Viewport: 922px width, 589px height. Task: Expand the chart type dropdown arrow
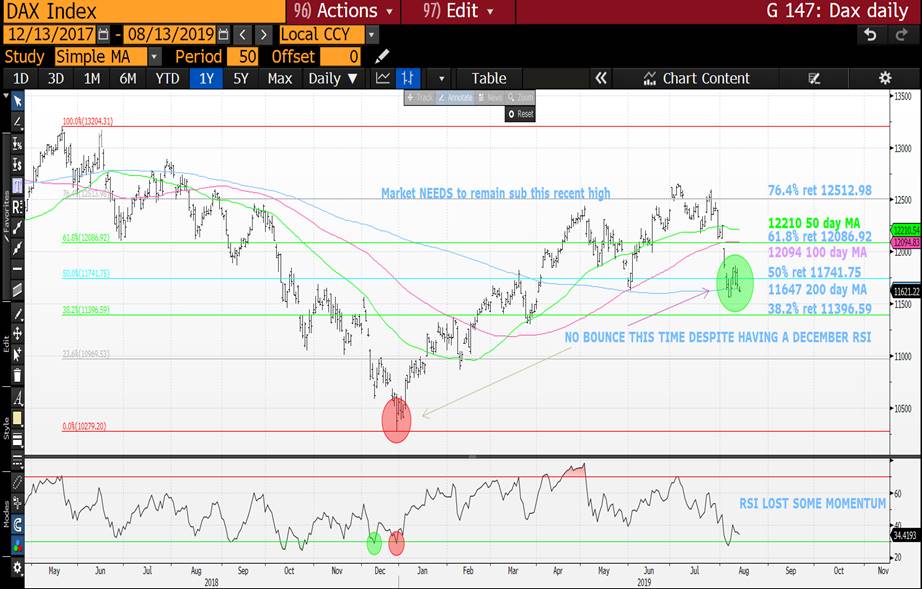[441, 78]
